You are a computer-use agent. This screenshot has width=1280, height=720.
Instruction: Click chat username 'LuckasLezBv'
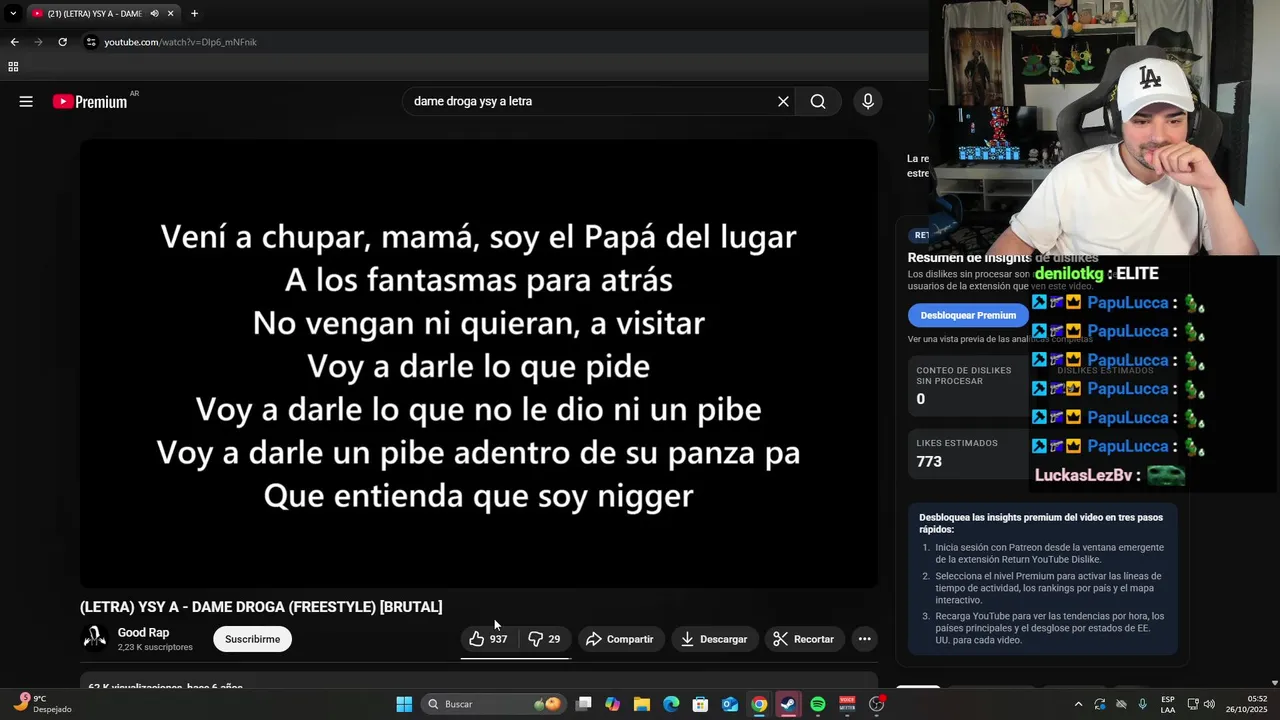(x=1084, y=475)
